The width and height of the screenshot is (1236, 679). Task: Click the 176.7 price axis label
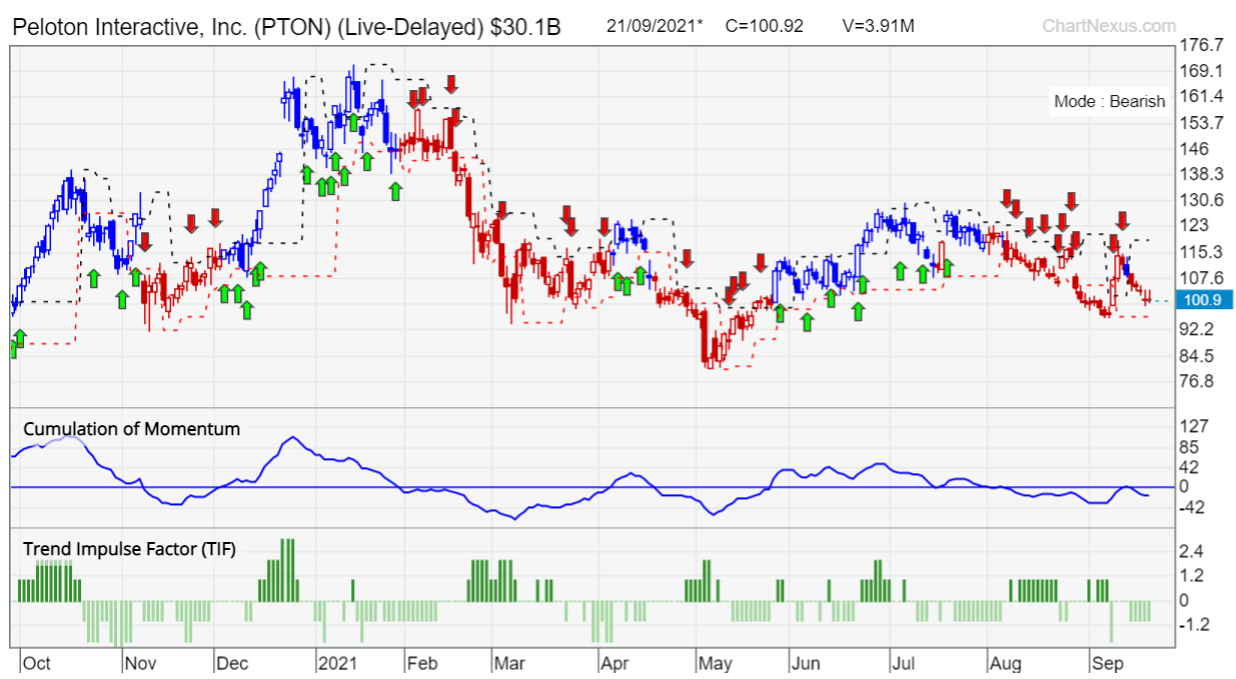[1203, 46]
